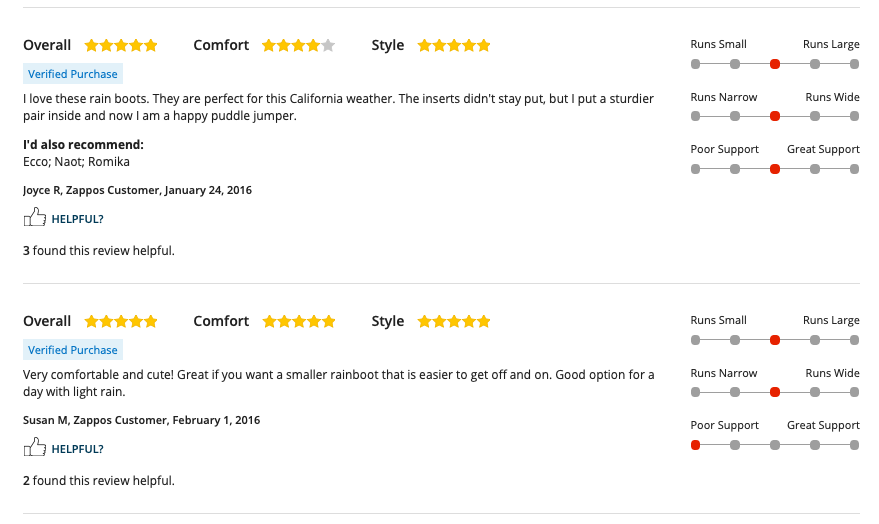The height and width of the screenshot is (524, 879).
Task: Click rightmost Runs Large dot in first review
Action: [854, 64]
